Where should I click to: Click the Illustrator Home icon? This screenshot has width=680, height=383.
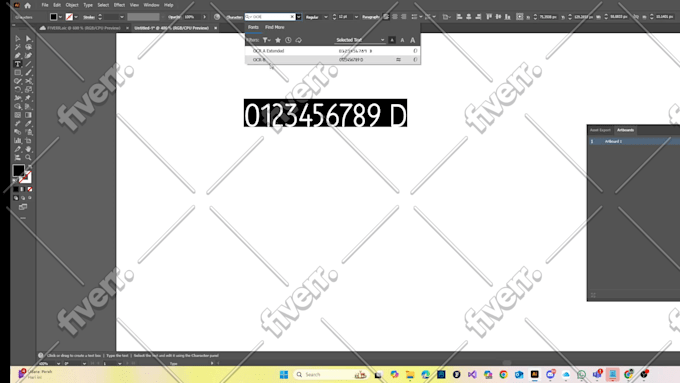point(28,5)
